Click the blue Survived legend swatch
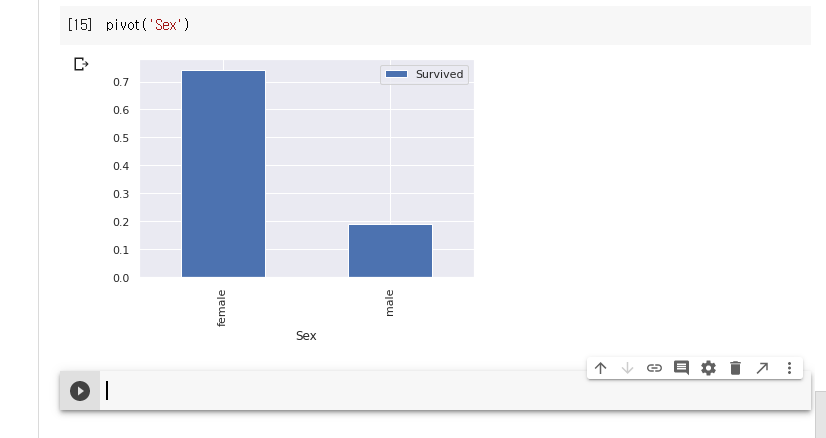The width and height of the screenshot is (826, 438). (397, 75)
